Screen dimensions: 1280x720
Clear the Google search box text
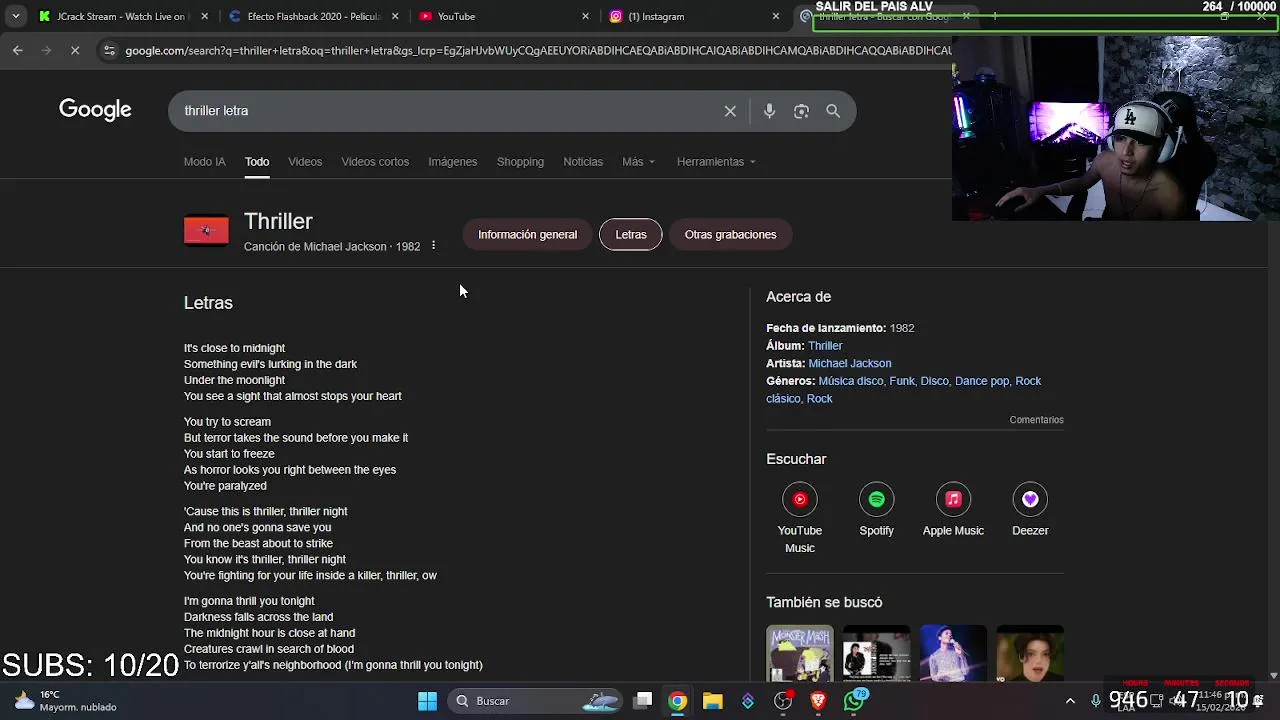coord(730,111)
